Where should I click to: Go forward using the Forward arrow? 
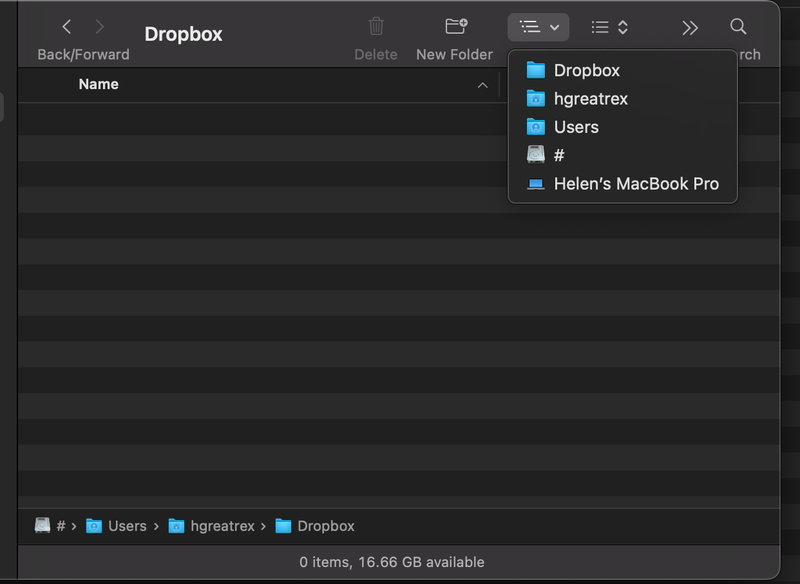pos(99,27)
